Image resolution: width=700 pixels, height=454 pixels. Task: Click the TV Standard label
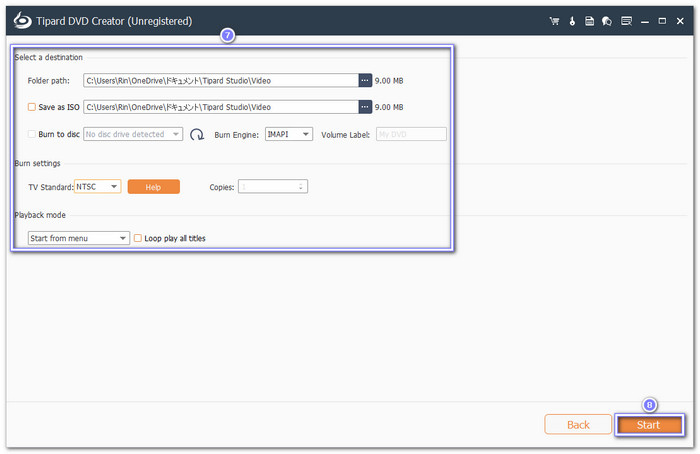50,187
